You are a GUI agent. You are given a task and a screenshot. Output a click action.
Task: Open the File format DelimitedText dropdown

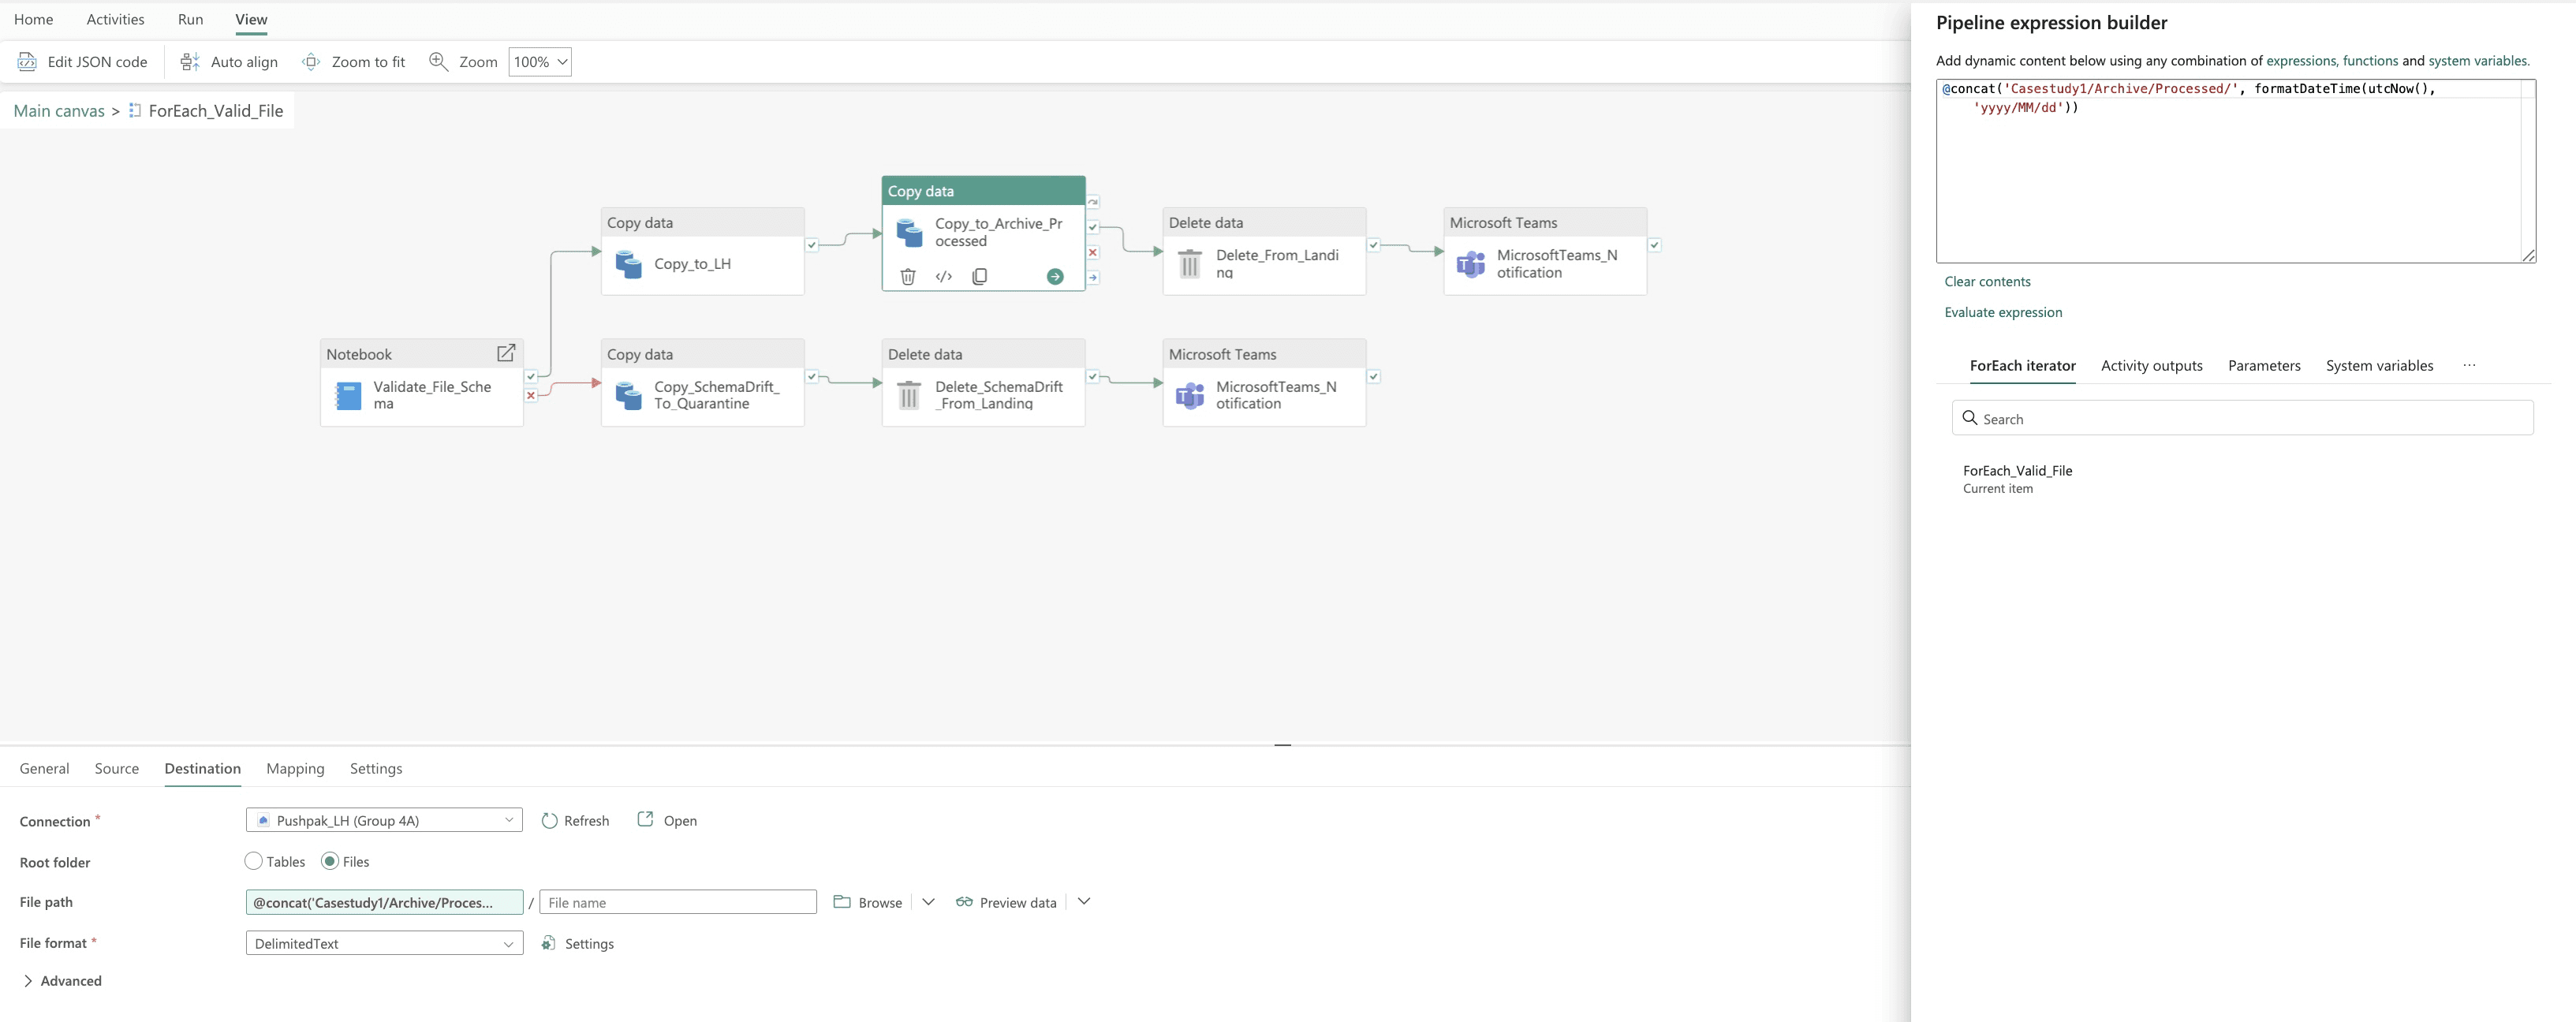384,943
